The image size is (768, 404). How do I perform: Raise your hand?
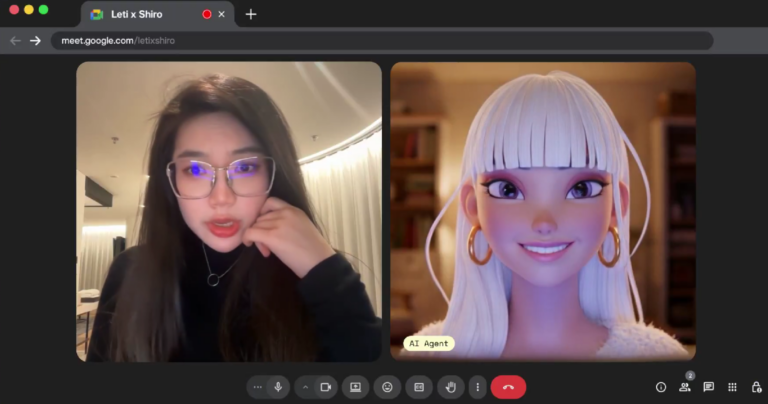click(x=451, y=387)
